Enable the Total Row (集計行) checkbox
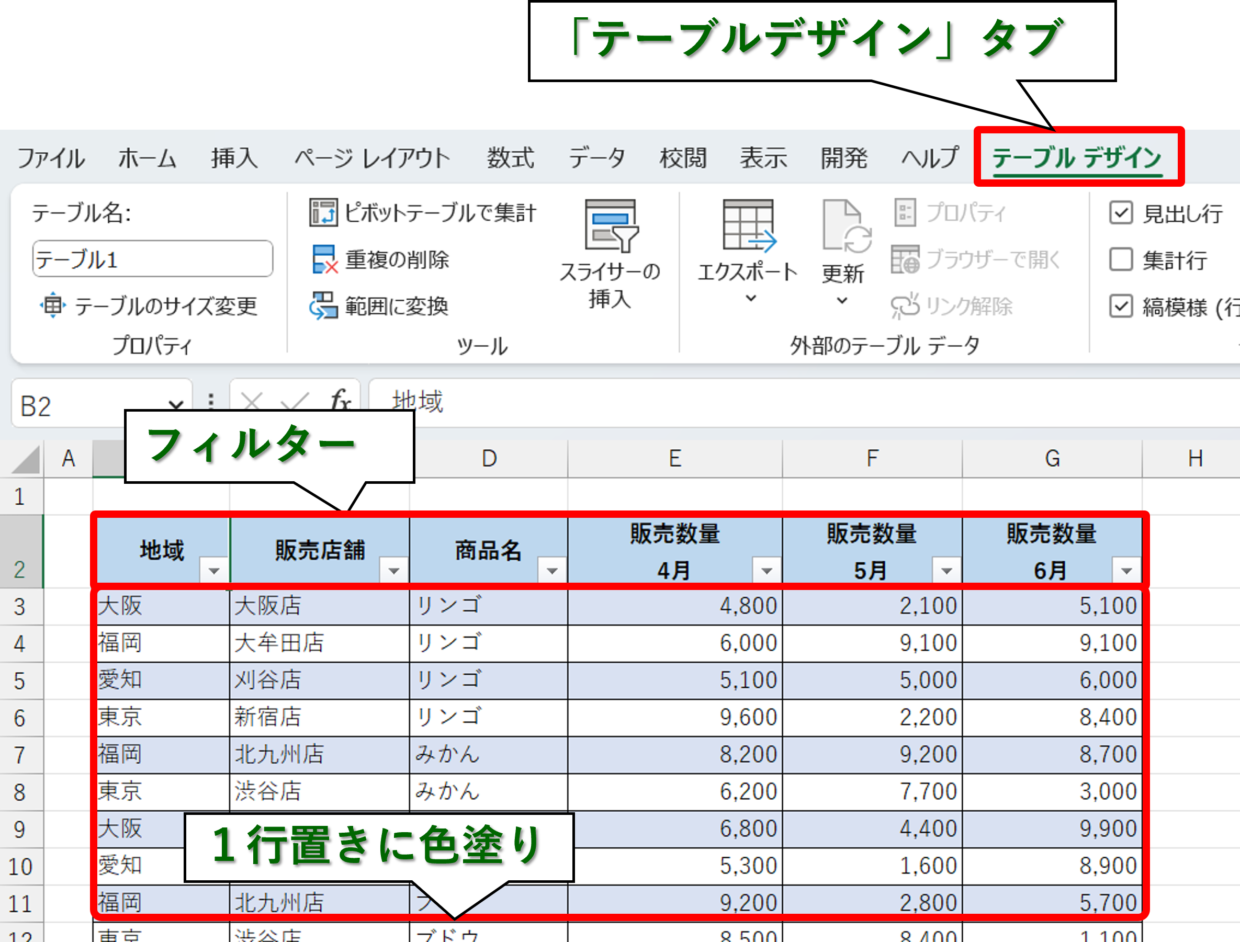Image resolution: width=1240 pixels, height=942 pixels. click(1121, 260)
